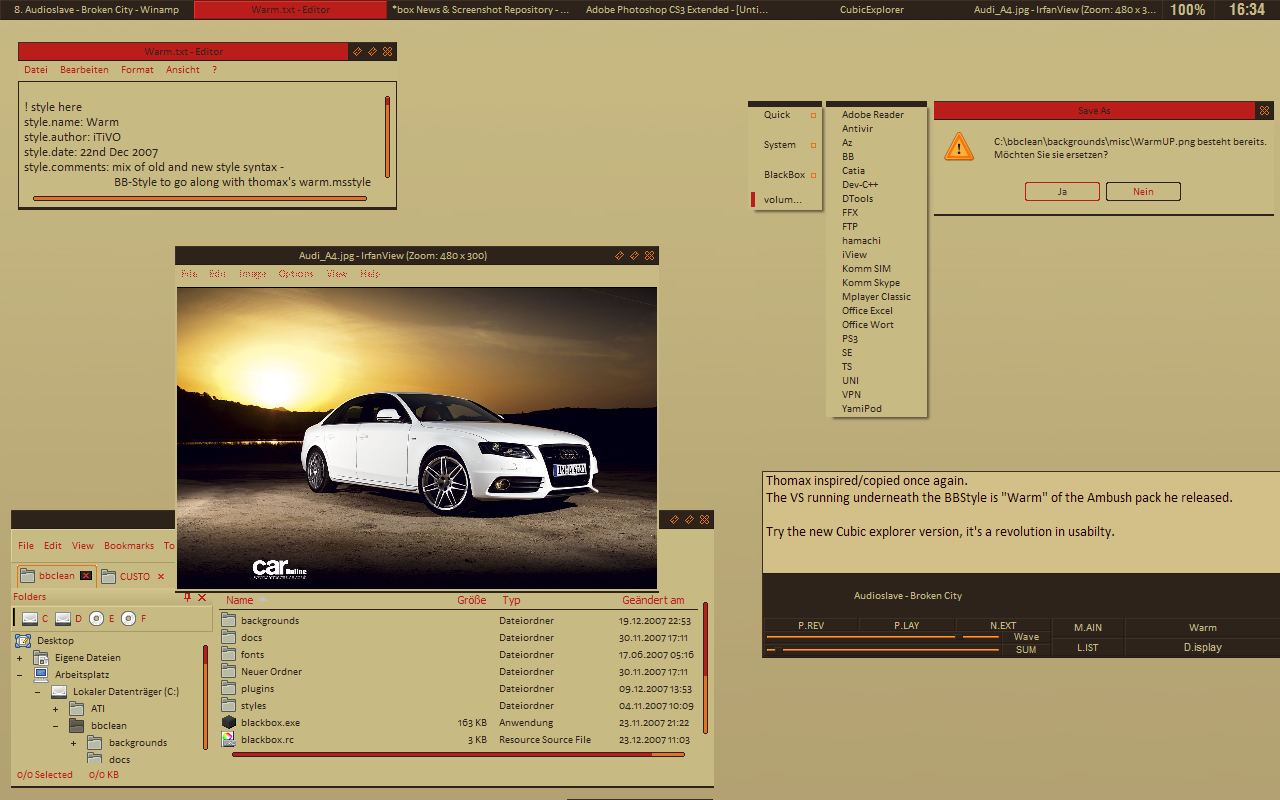
Task: Click the backgrounds folder icon in file list
Action: 228,620
